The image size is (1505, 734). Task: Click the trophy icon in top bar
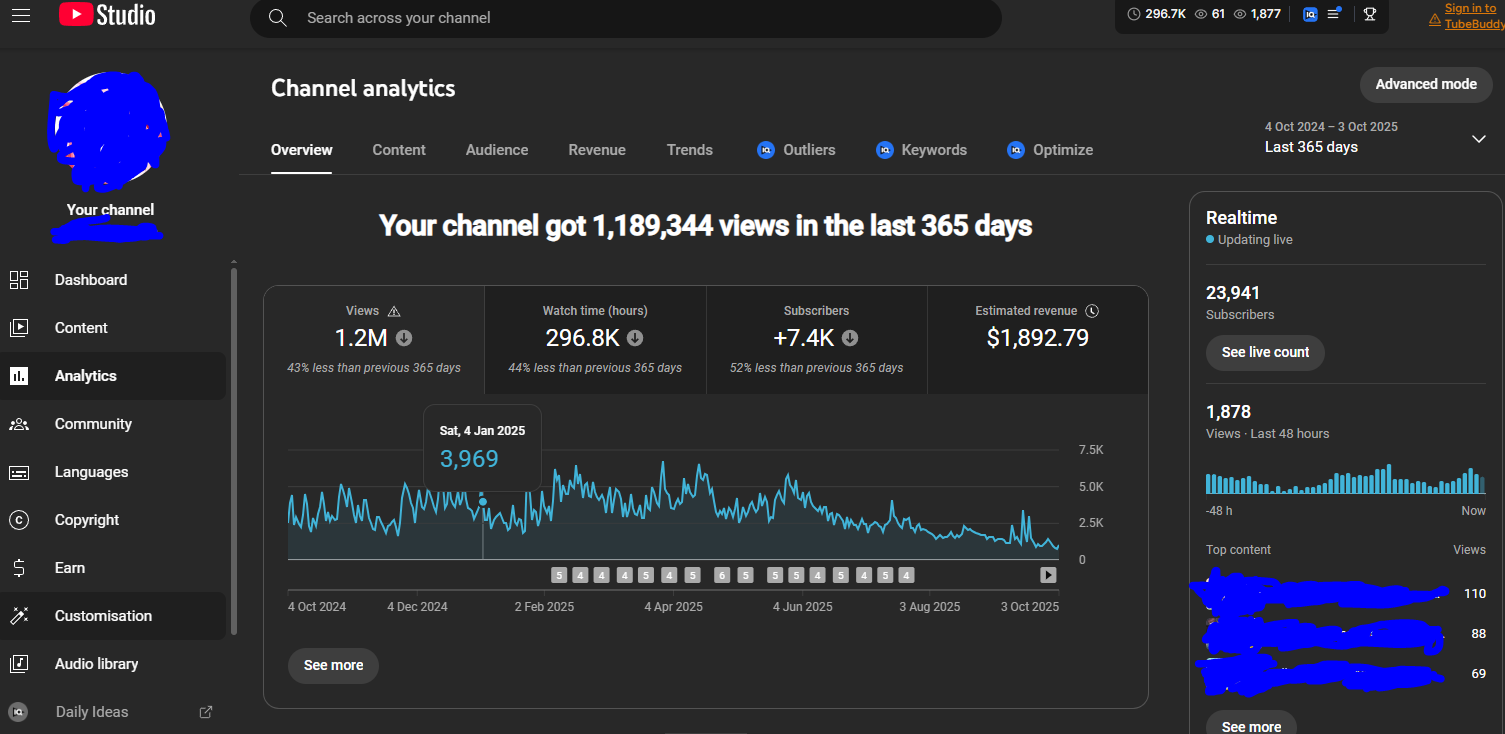[x=1369, y=14]
